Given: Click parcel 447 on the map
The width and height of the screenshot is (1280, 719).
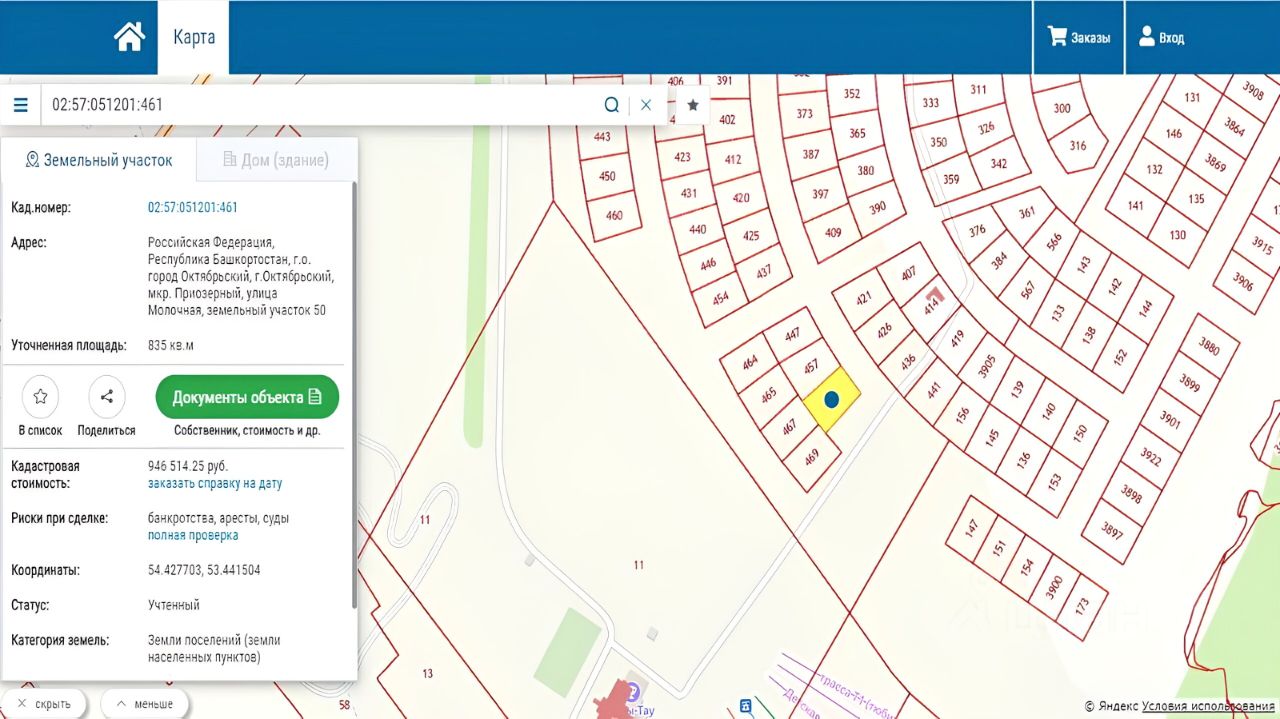Looking at the screenshot, I should point(793,334).
